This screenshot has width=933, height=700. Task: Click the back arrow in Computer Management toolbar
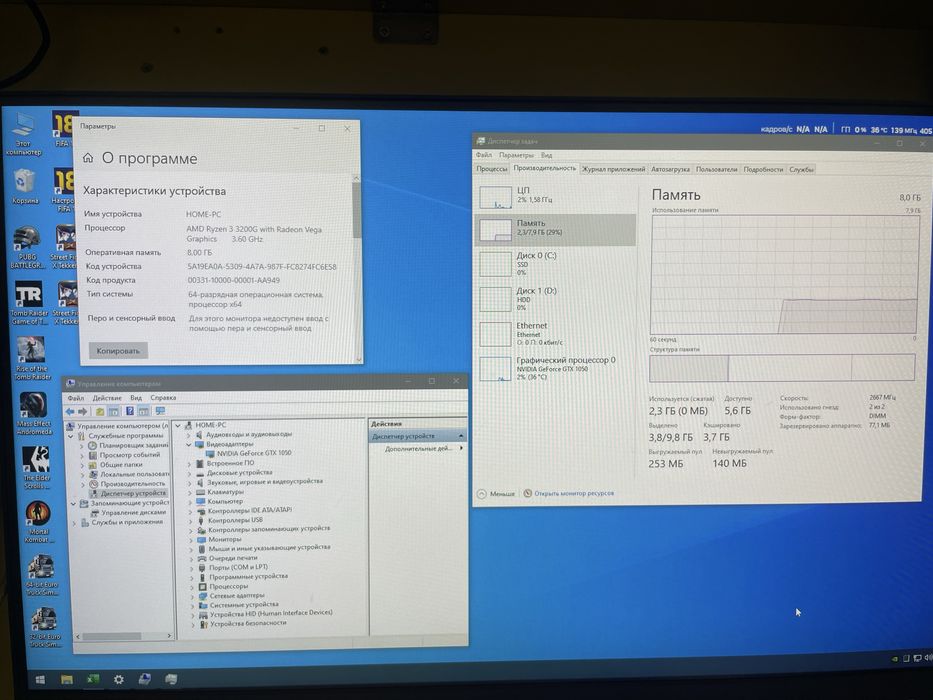click(70, 411)
